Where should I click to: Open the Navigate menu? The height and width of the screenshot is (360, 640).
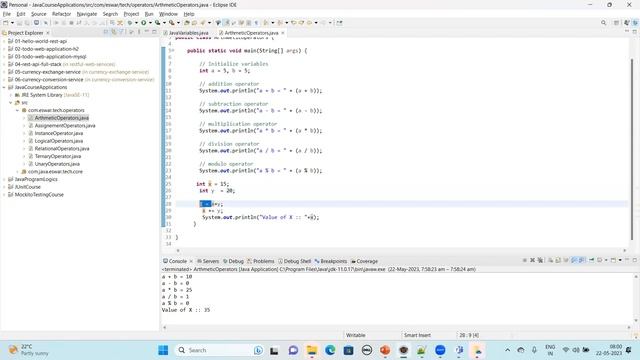click(87, 14)
